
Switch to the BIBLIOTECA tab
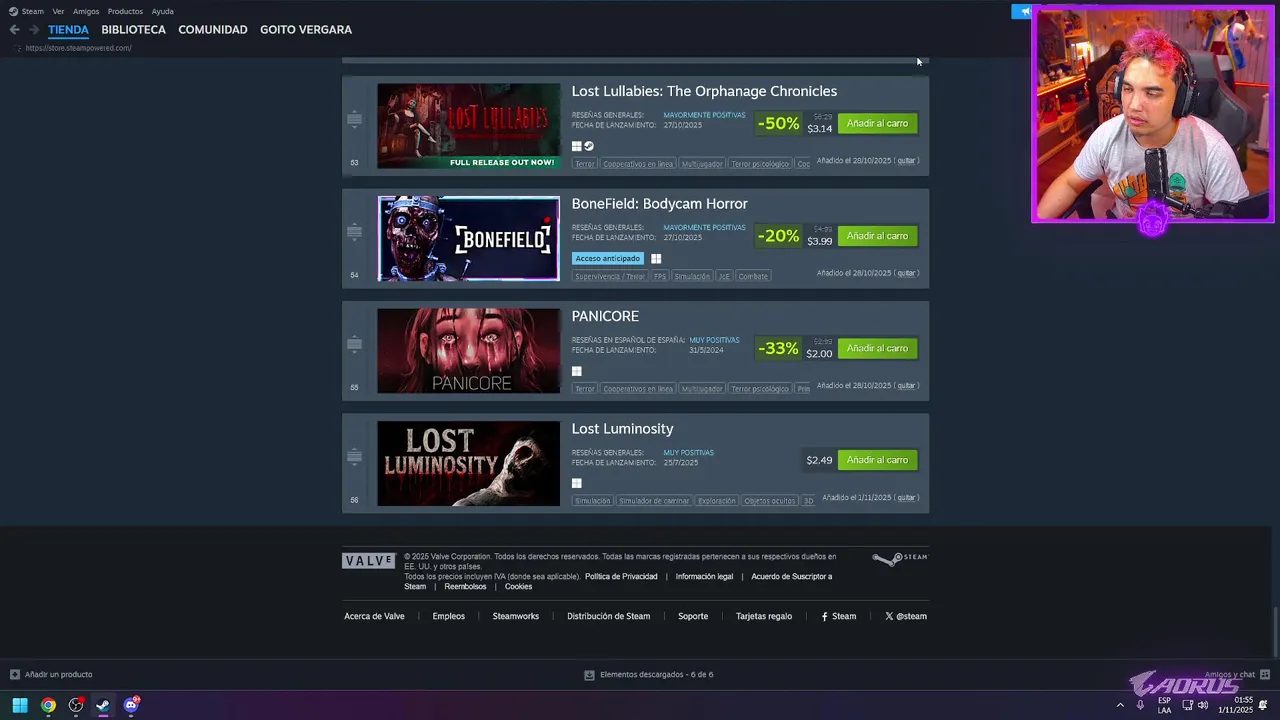pos(133,30)
